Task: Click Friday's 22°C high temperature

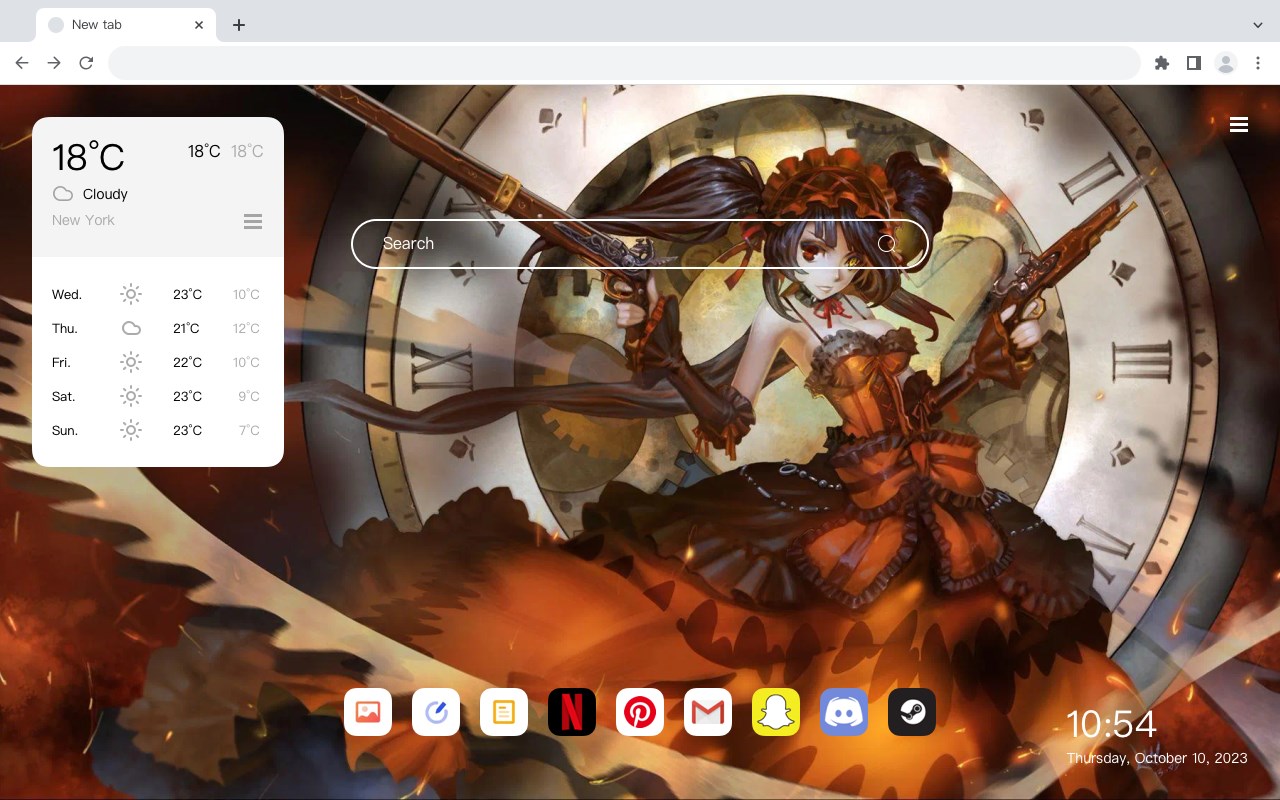Action: 188,362
